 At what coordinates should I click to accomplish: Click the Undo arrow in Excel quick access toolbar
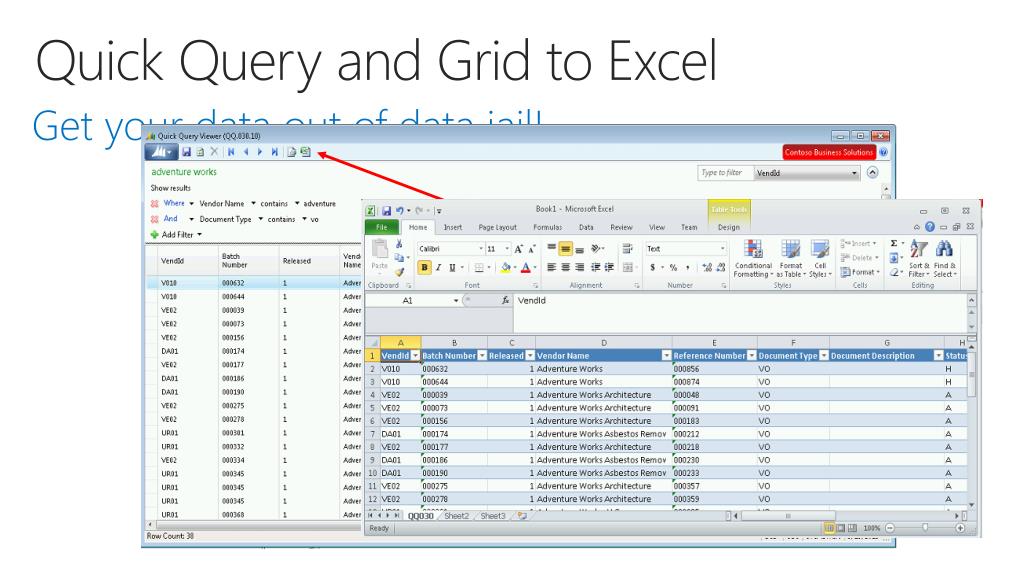click(399, 211)
